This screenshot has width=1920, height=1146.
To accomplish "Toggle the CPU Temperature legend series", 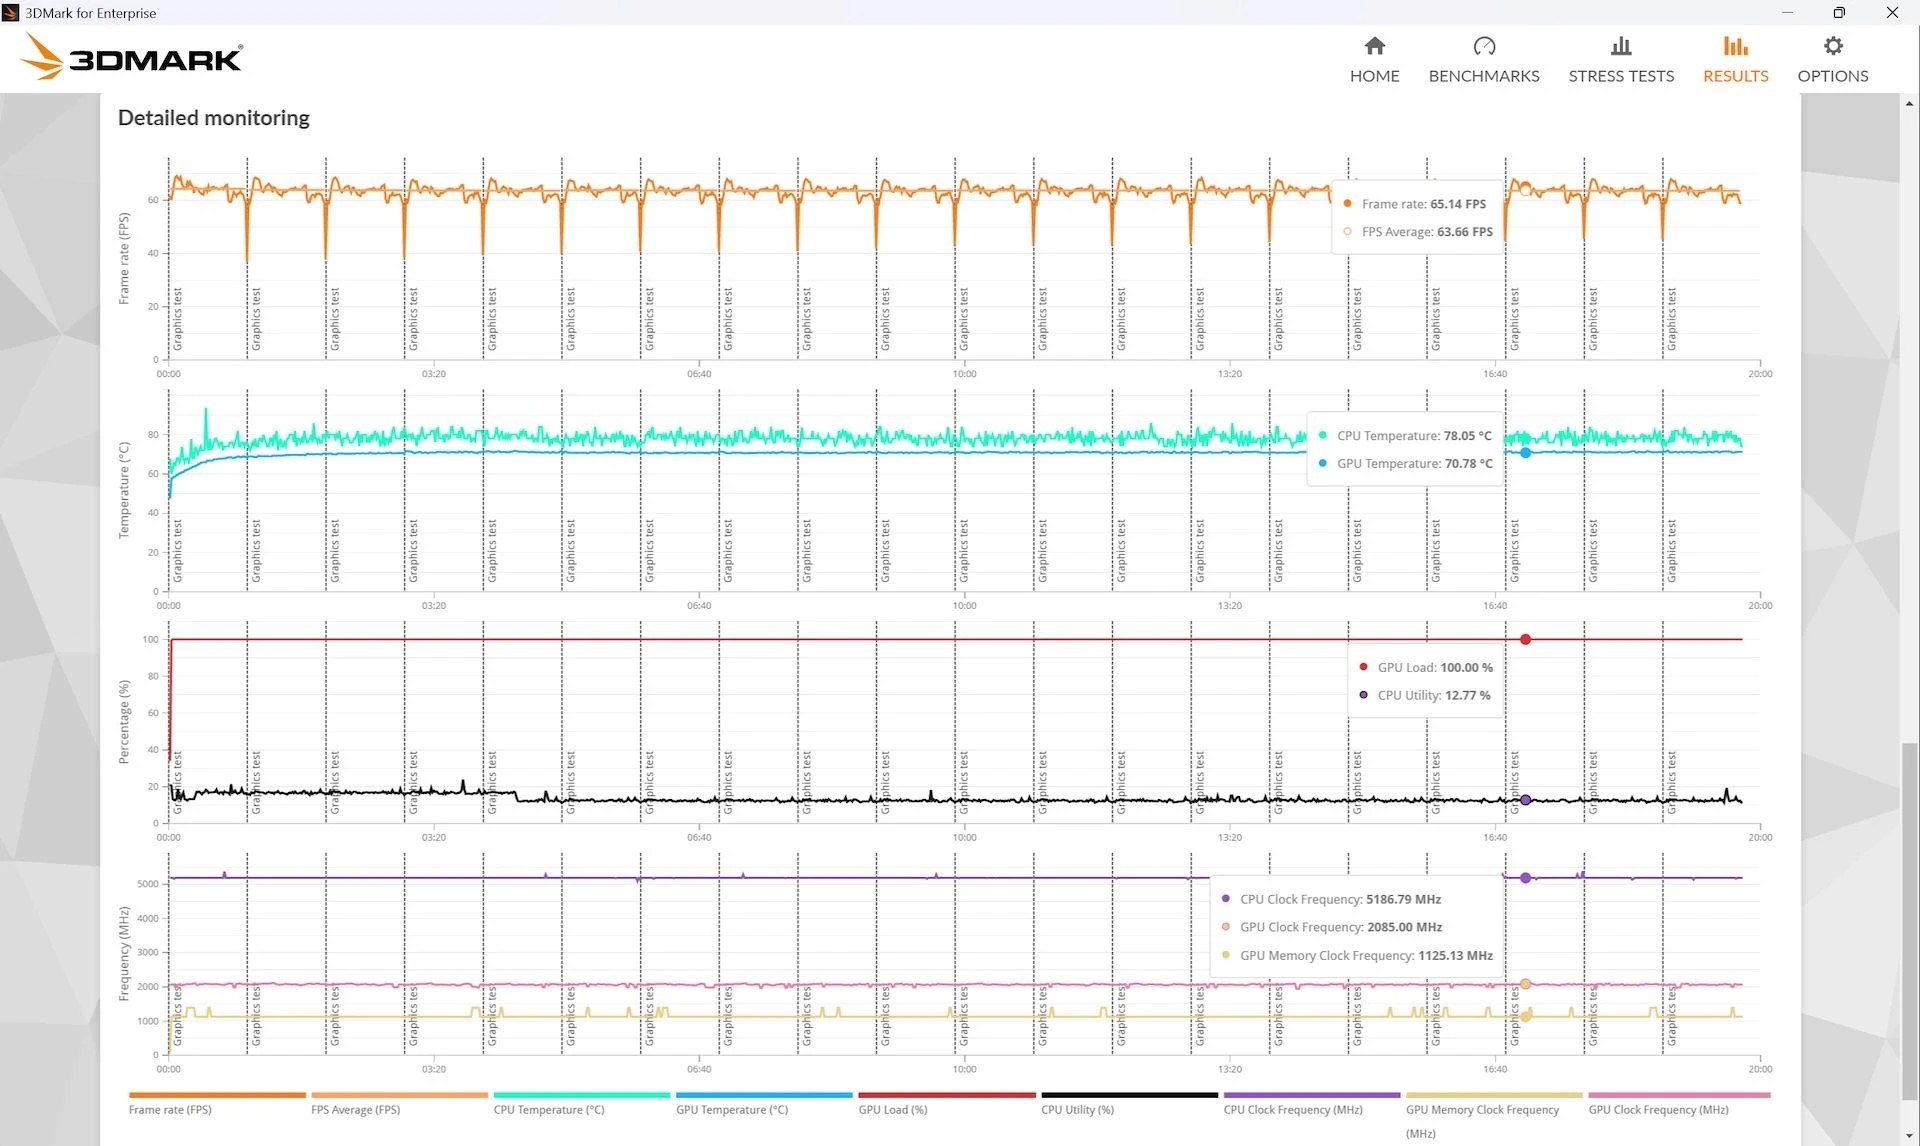I will click(x=549, y=1109).
